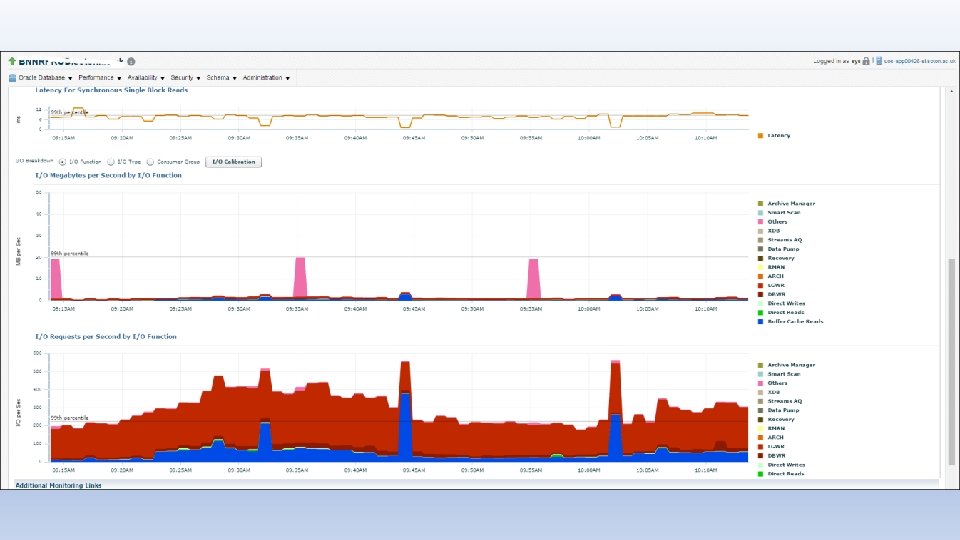Click the Others pink legend marker in Megabytes chart
The height and width of the screenshot is (540, 960).
pyautogui.click(x=760, y=222)
